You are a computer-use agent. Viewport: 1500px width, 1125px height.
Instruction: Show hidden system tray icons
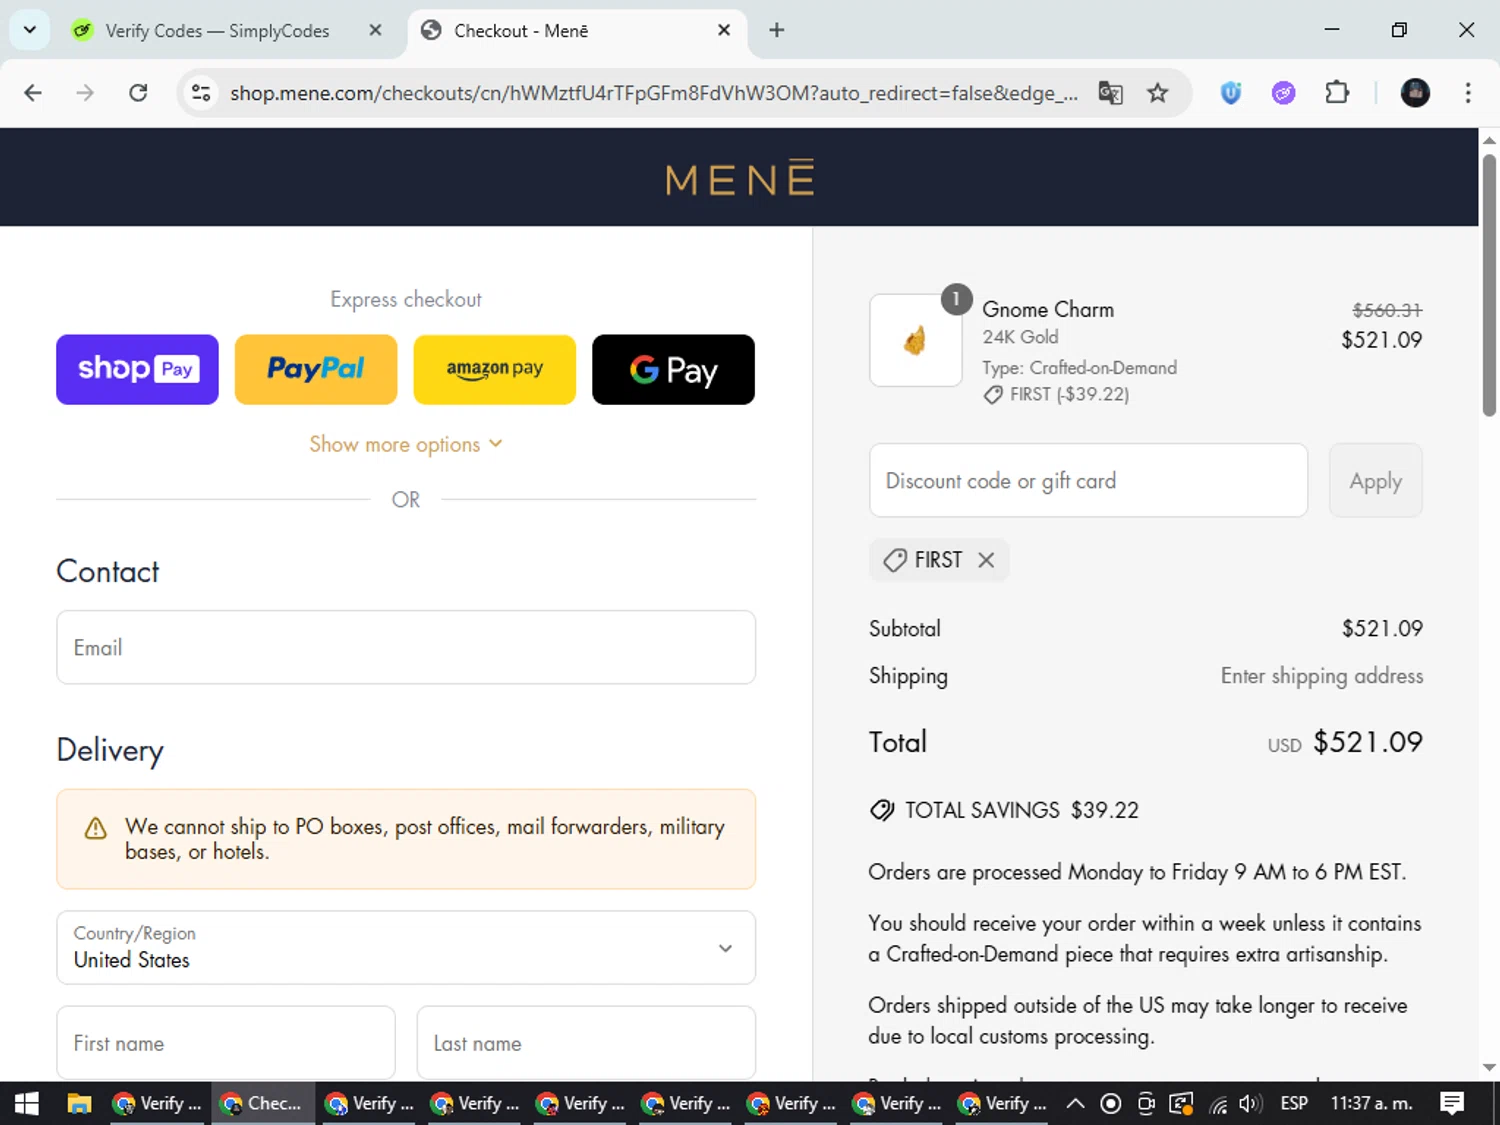(x=1075, y=1103)
